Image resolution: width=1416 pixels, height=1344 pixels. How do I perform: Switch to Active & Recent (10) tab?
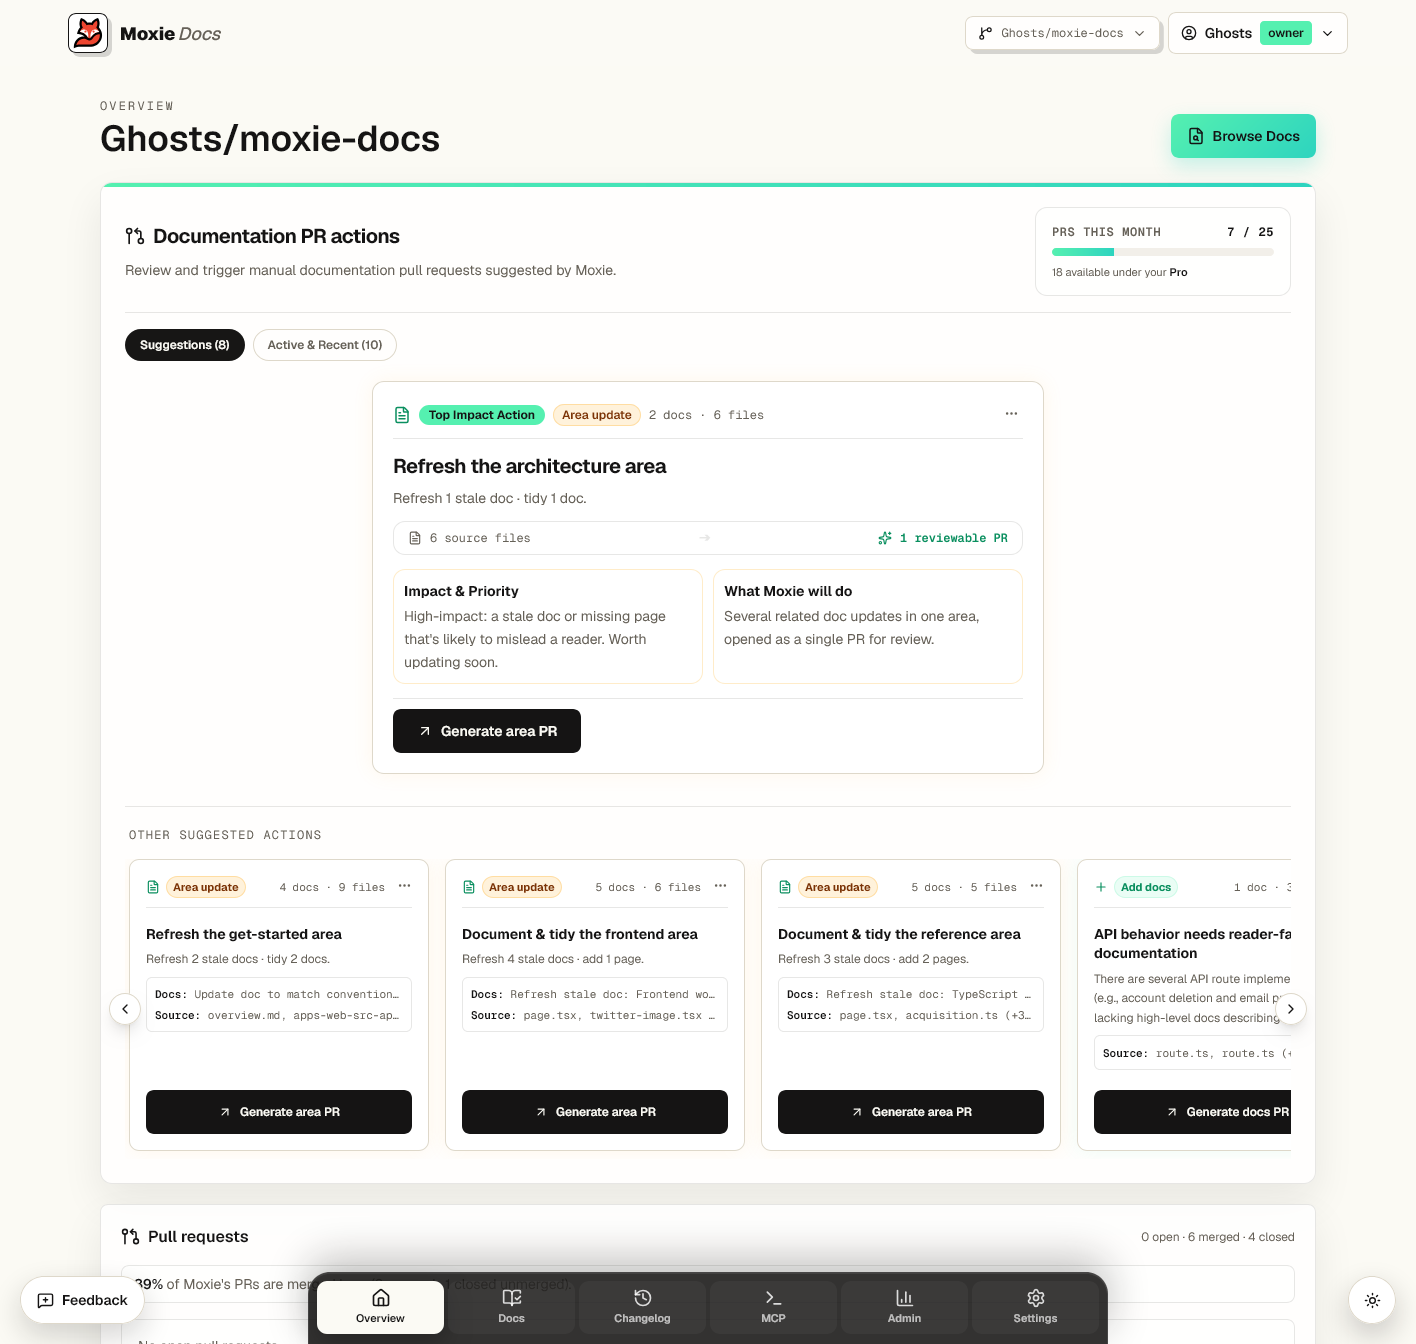[325, 345]
